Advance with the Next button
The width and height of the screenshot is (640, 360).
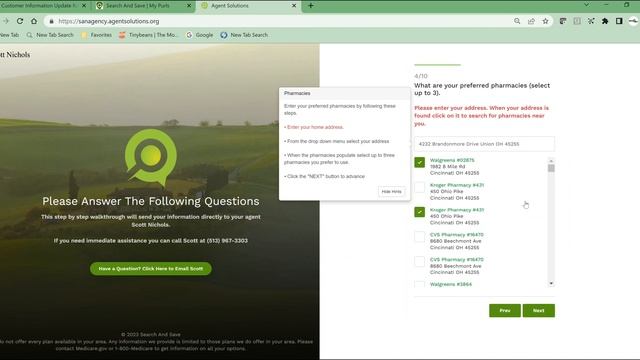538,311
